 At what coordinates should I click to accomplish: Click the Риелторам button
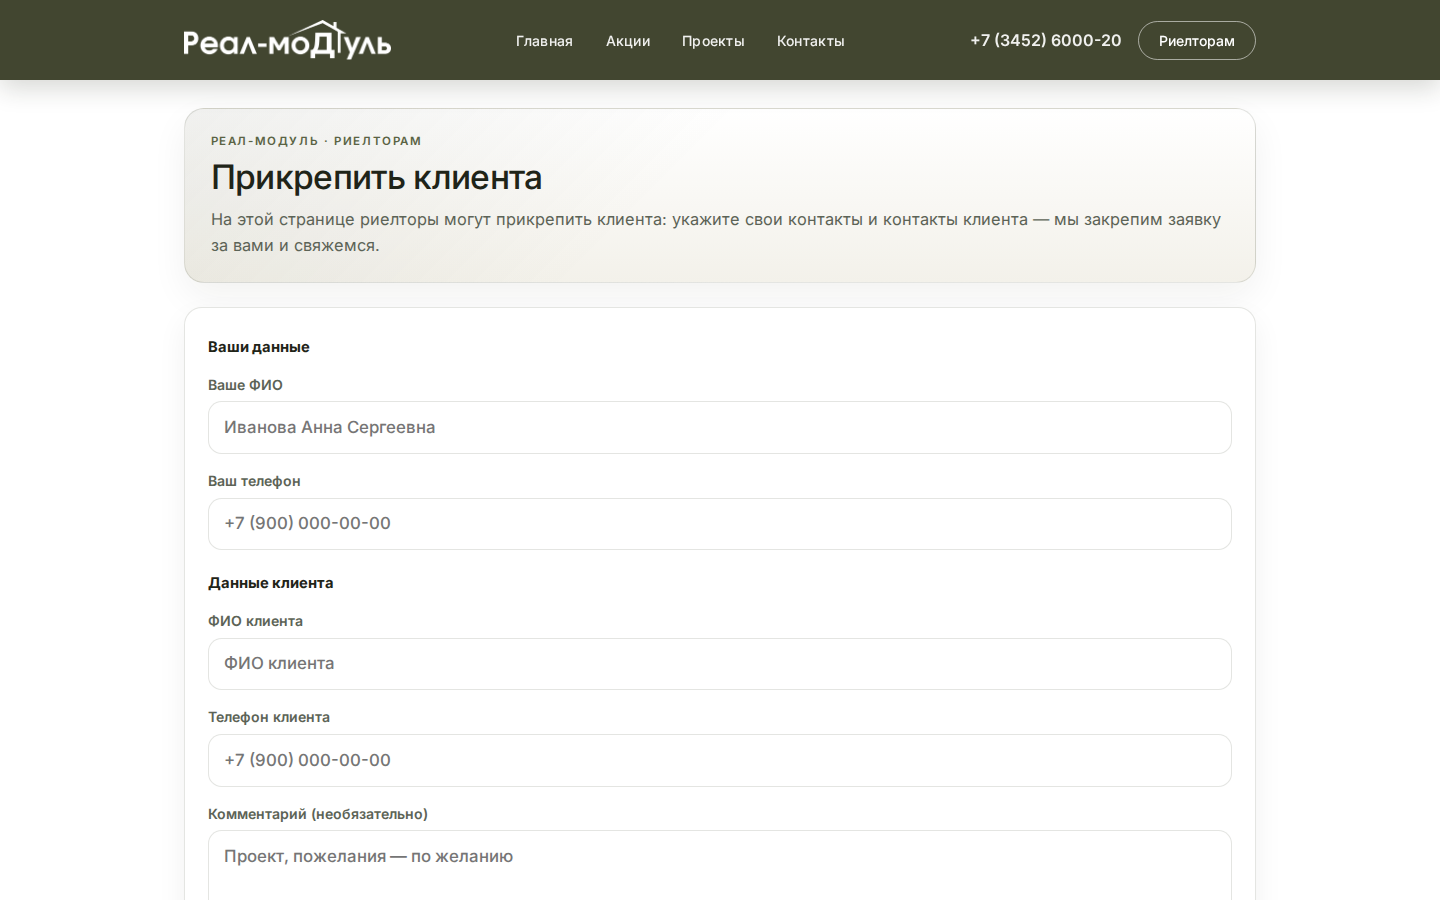click(1196, 41)
